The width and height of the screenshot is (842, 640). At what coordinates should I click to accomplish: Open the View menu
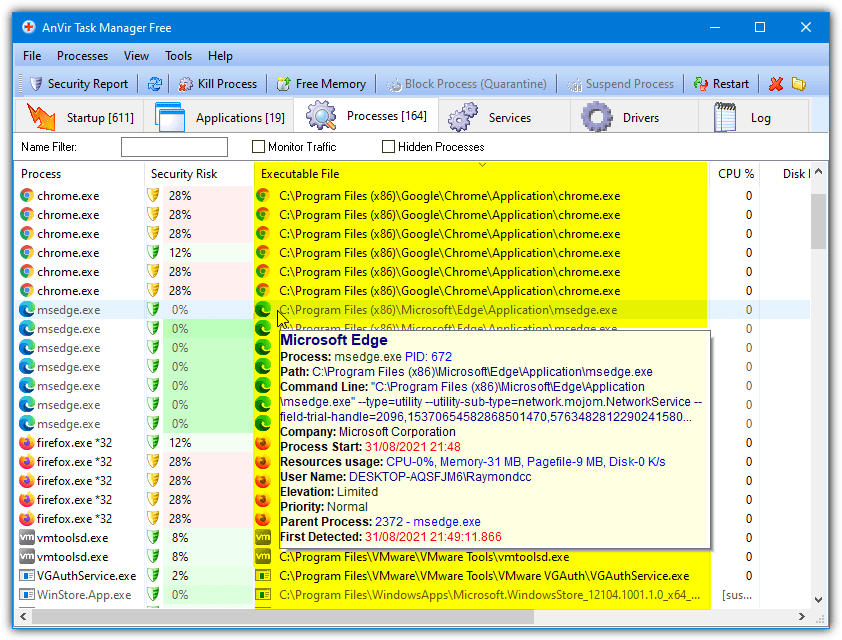(136, 56)
